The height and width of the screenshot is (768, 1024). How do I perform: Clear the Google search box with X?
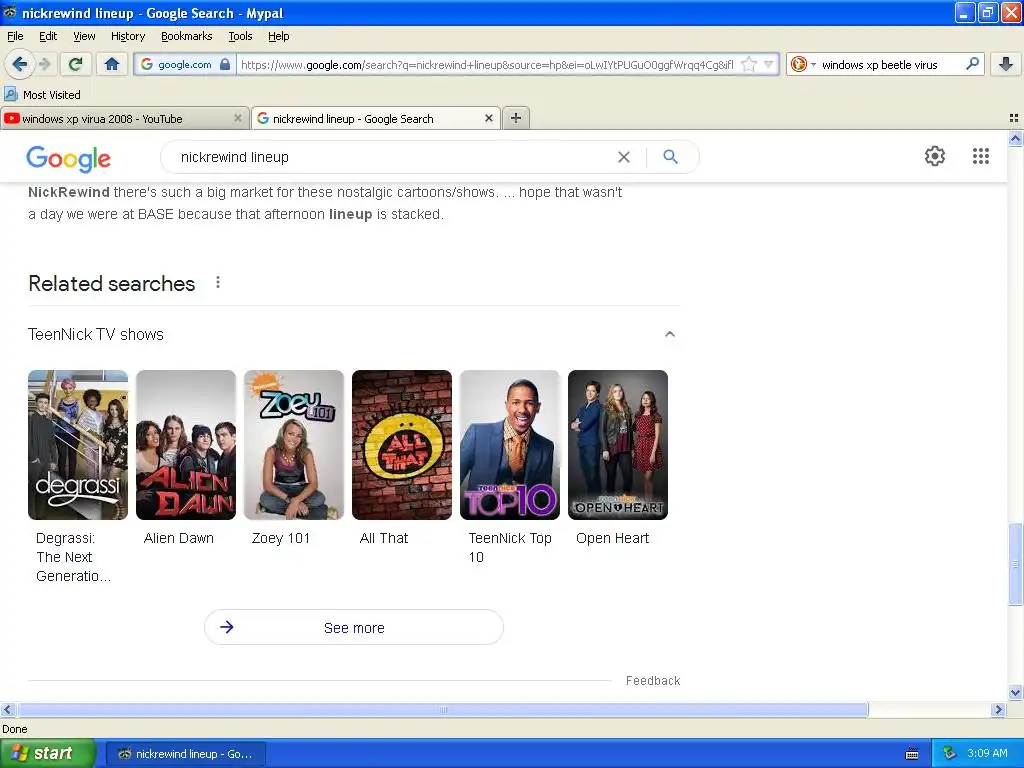(624, 157)
